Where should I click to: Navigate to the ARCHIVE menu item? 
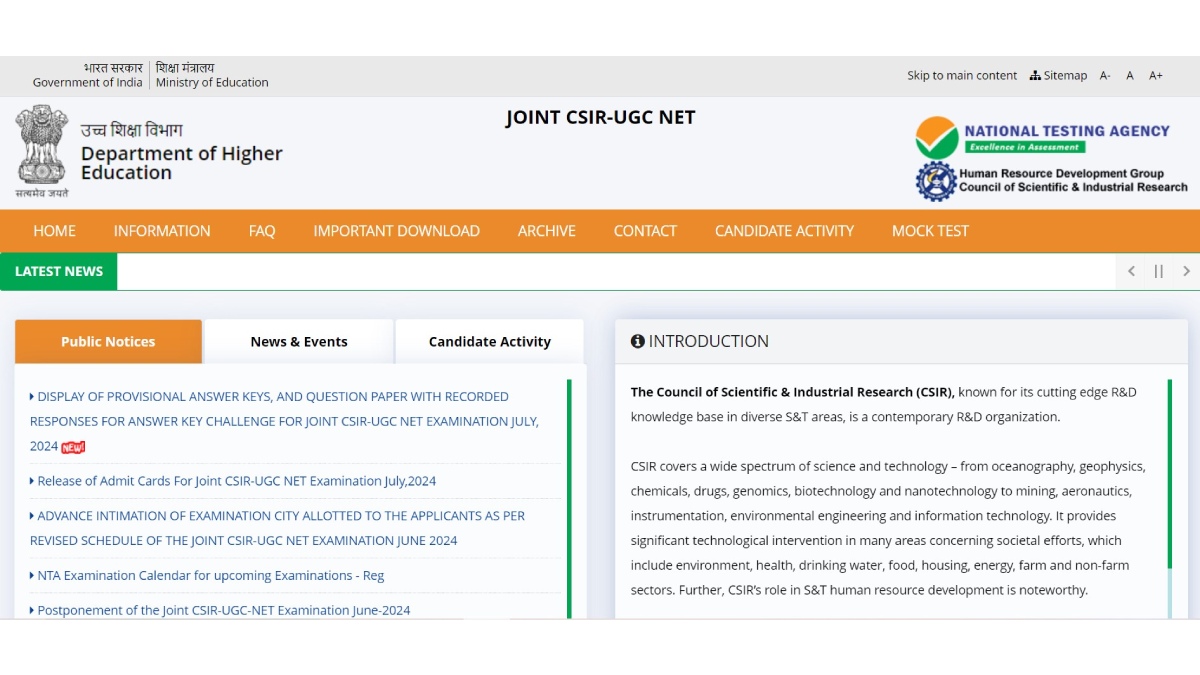[x=546, y=231]
